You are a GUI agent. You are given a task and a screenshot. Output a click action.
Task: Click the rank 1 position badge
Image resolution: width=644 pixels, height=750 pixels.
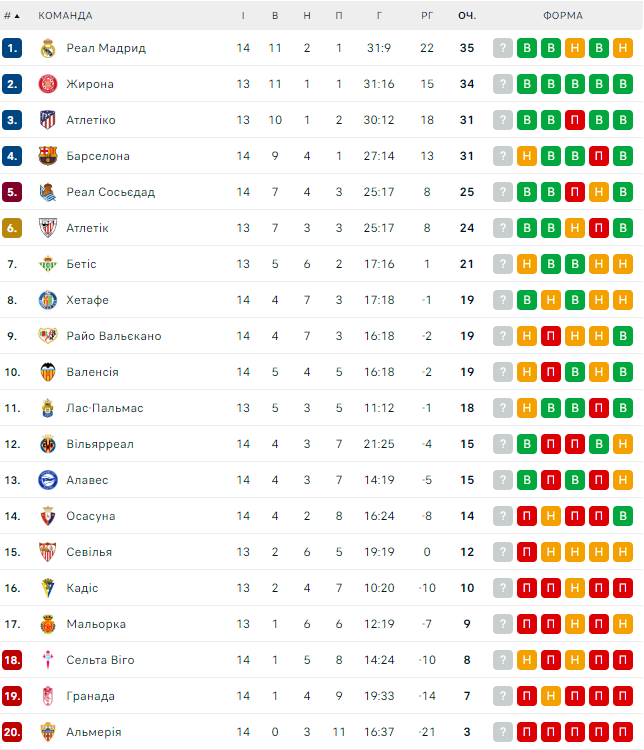click(x=12, y=48)
